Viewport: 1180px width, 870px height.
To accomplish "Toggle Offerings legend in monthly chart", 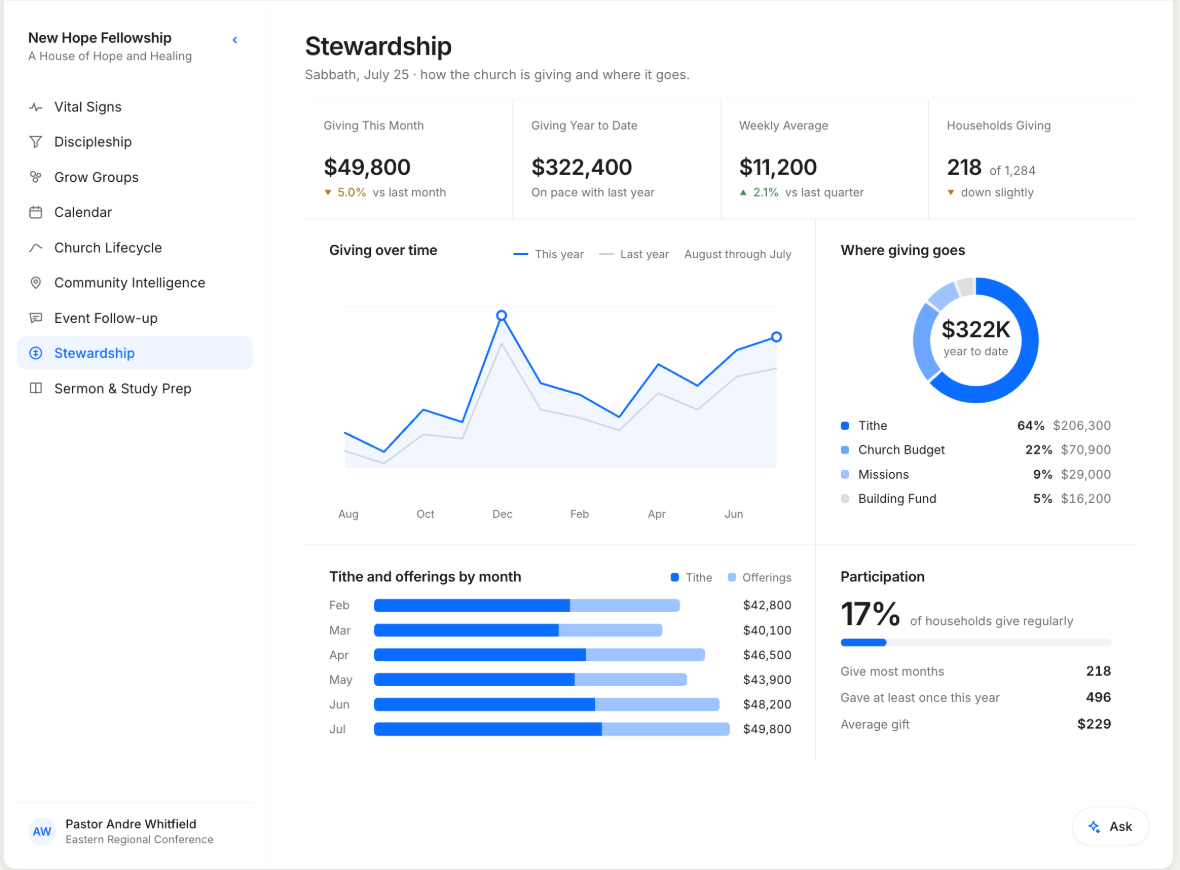I will click(x=759, y=577).
